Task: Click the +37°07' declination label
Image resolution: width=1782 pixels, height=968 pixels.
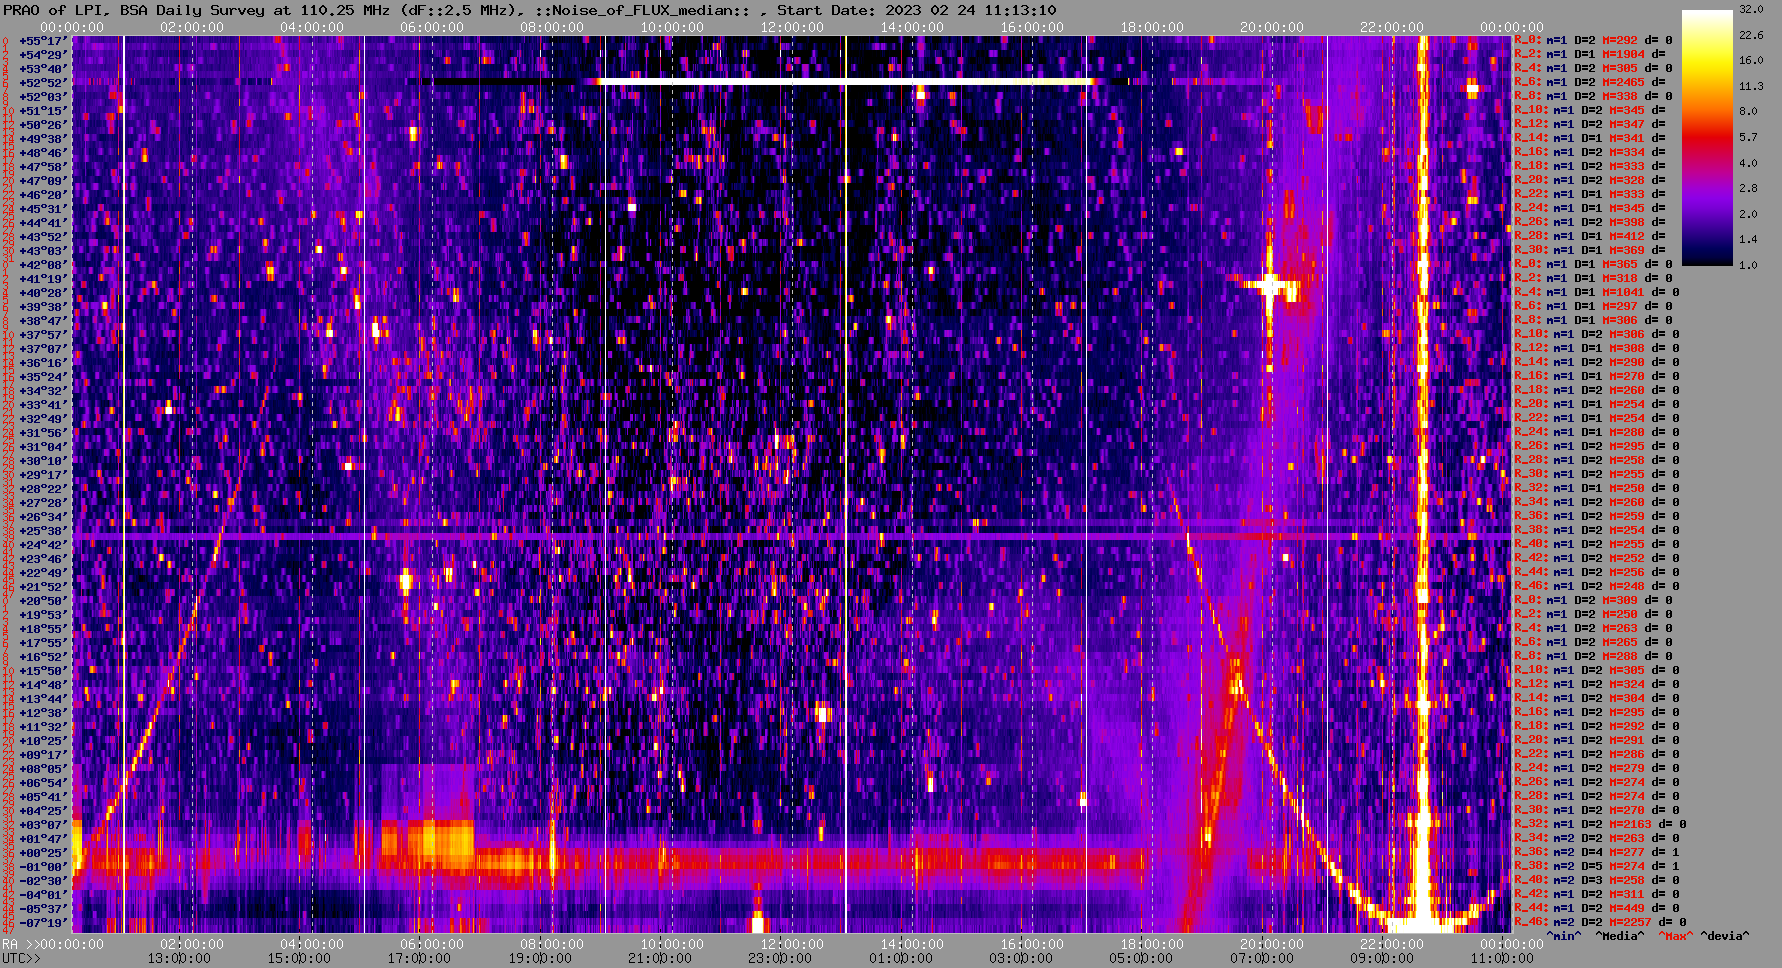Action: coord(43,348)
